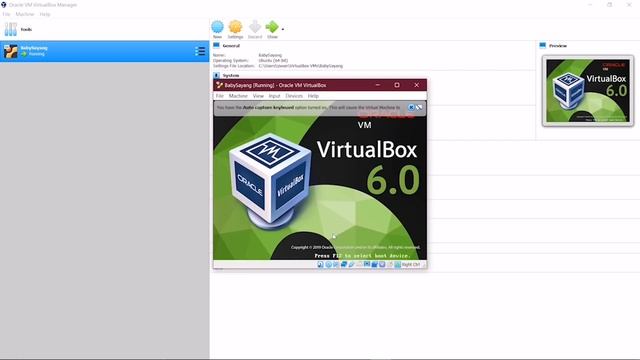Click the CPU/virtualization status icon
640x360 pixels.
(382, 264)
